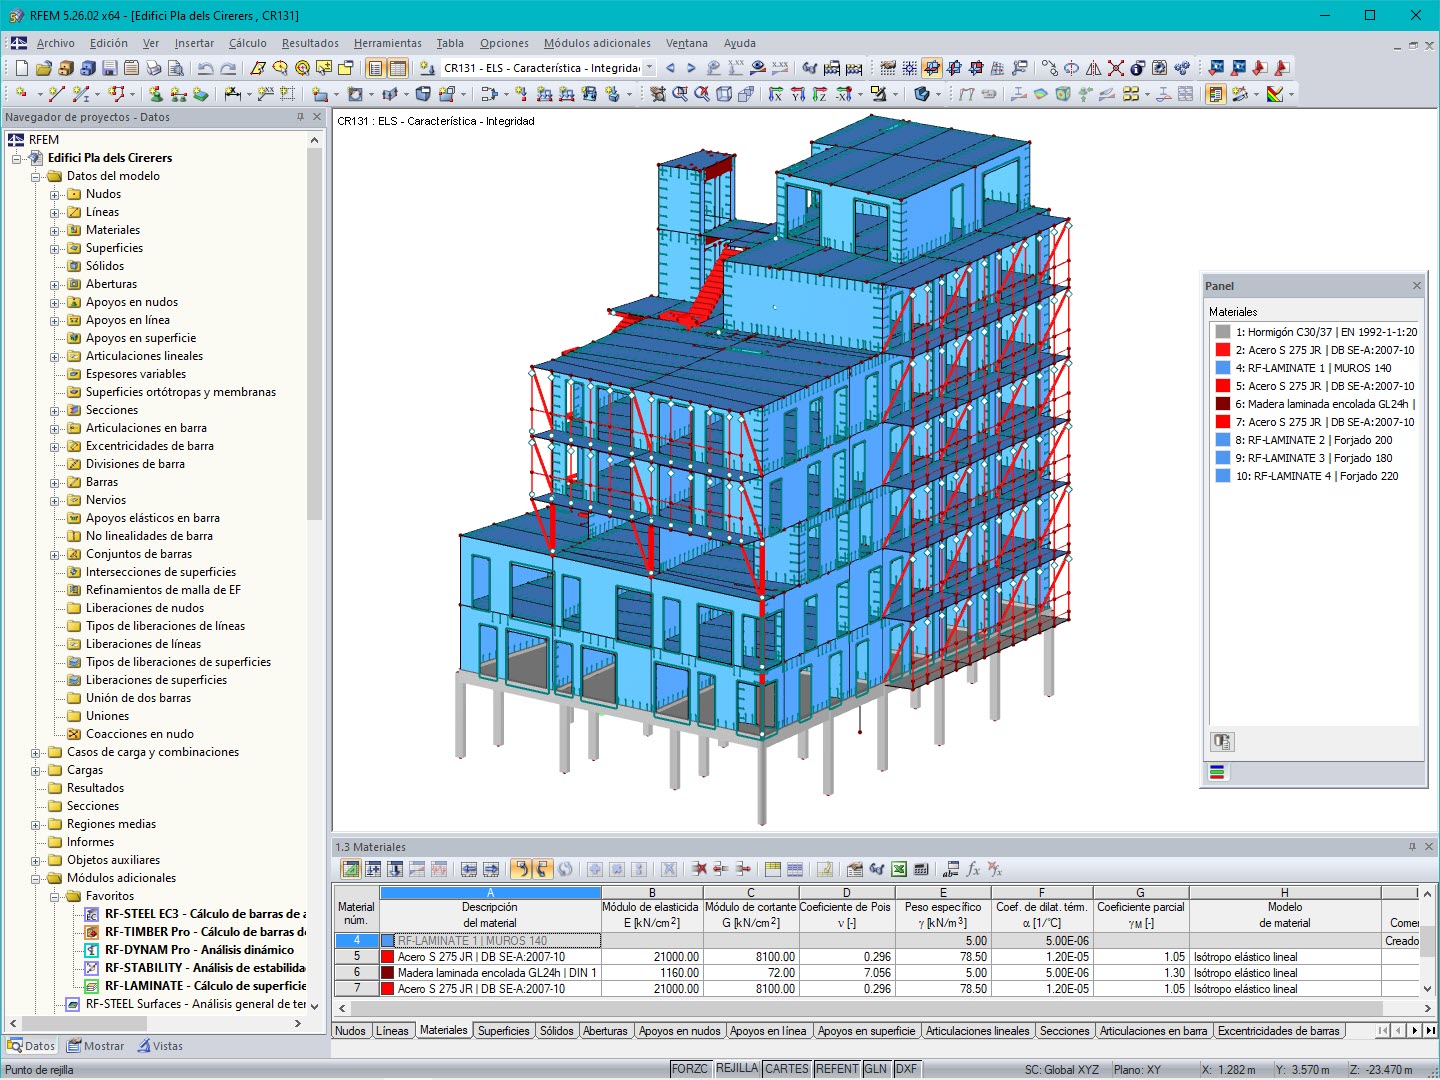This screenshot has width=1440, height=1080.
Task: Open the Cálculo menu
Action: coord(247,43)
